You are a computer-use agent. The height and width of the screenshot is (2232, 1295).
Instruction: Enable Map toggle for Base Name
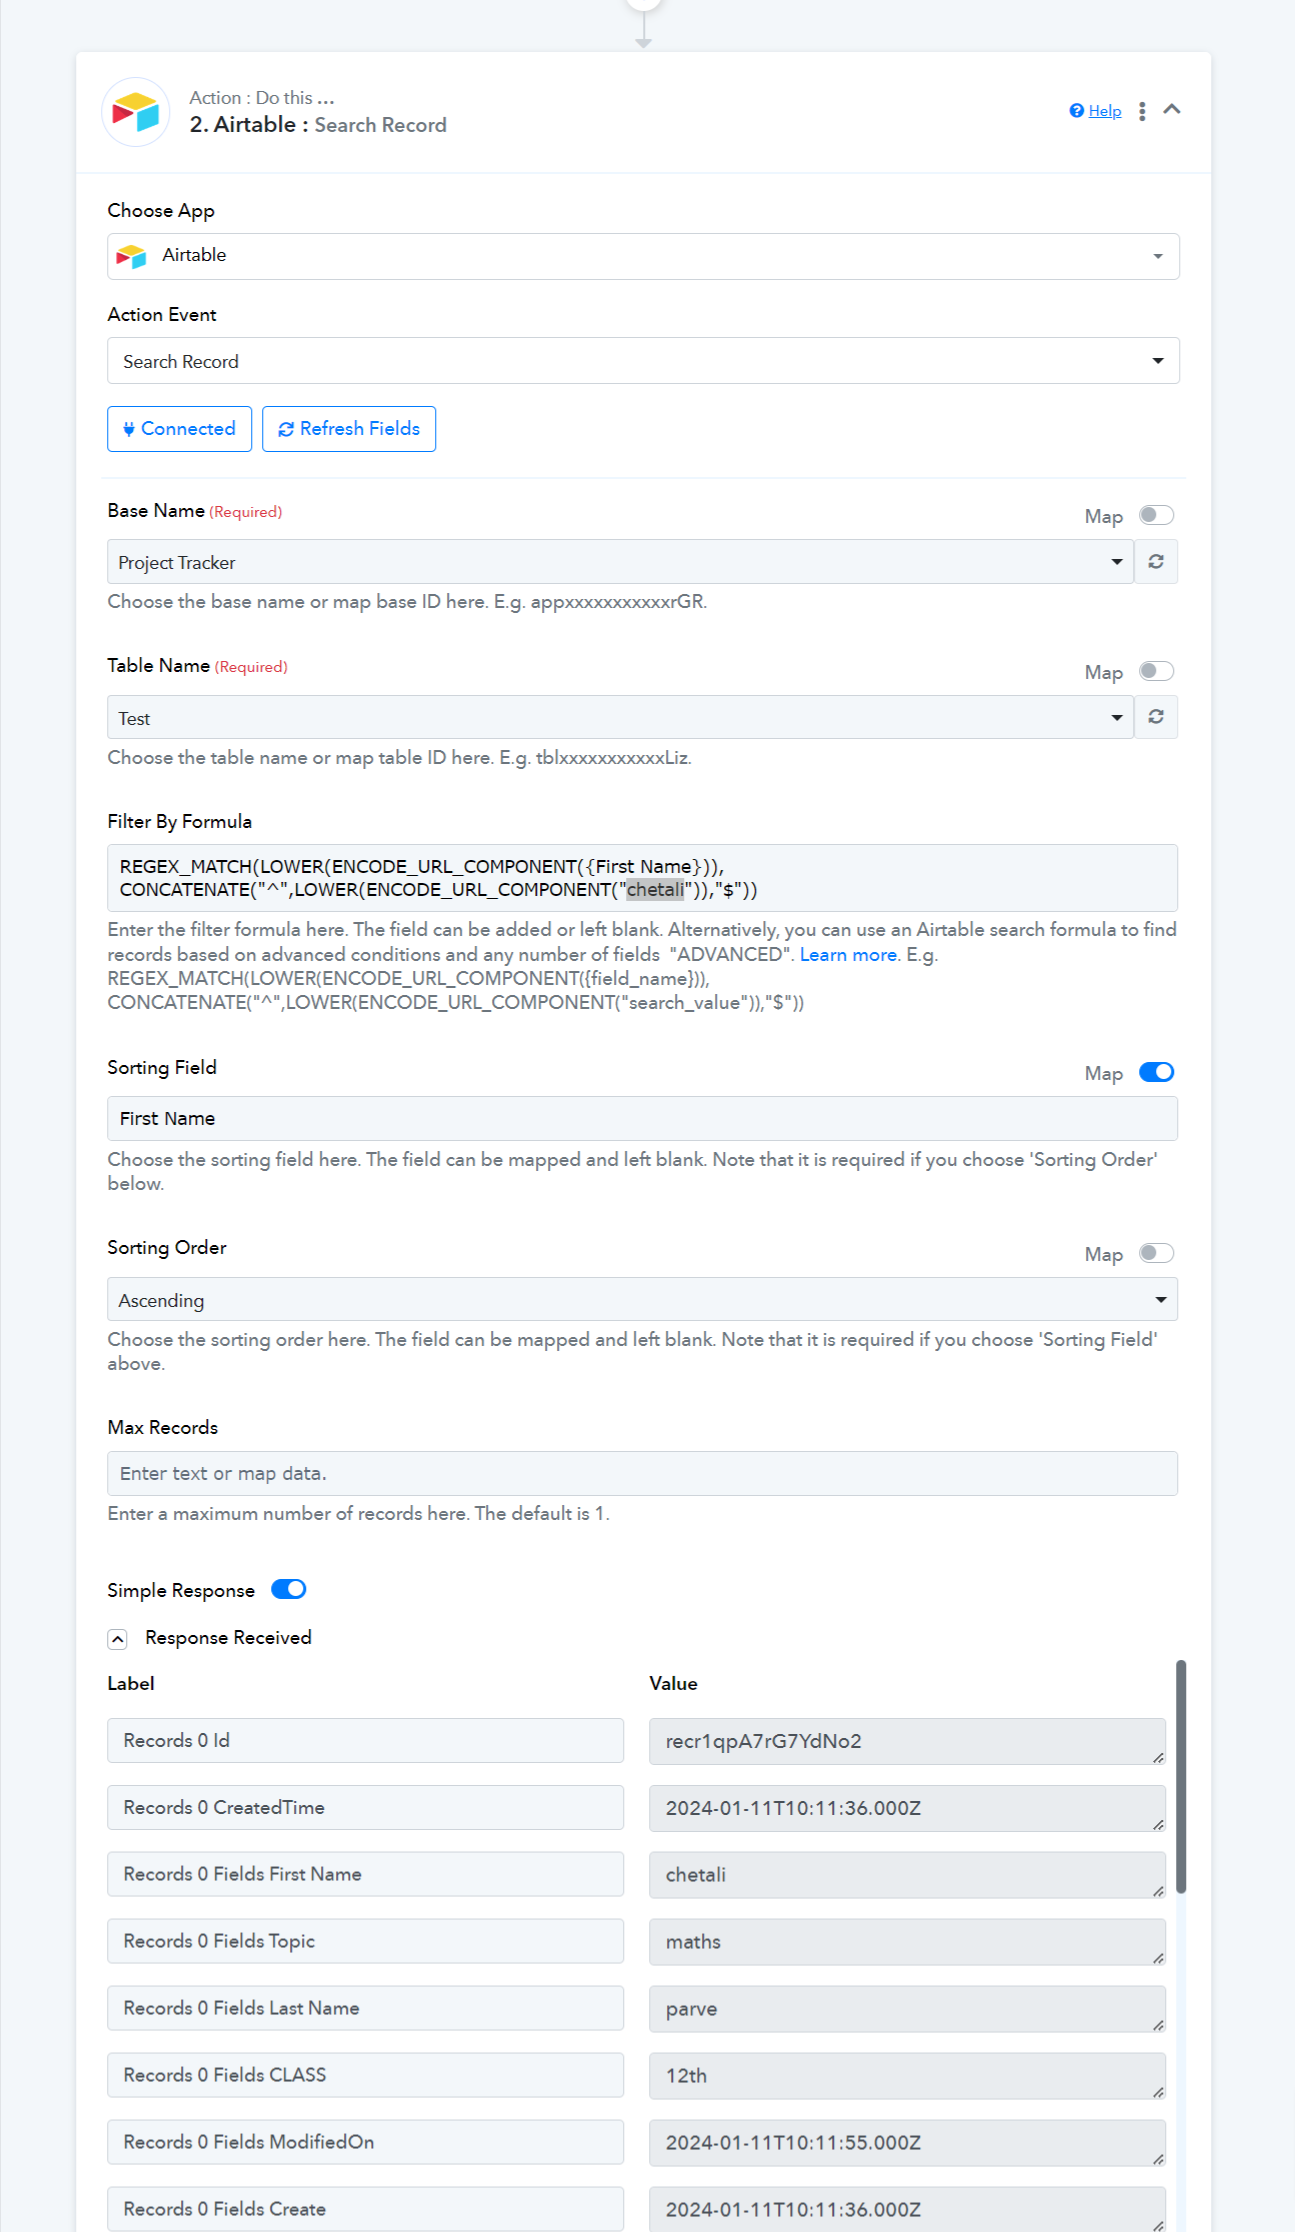pyautogui.click(x=1156, y=515)
